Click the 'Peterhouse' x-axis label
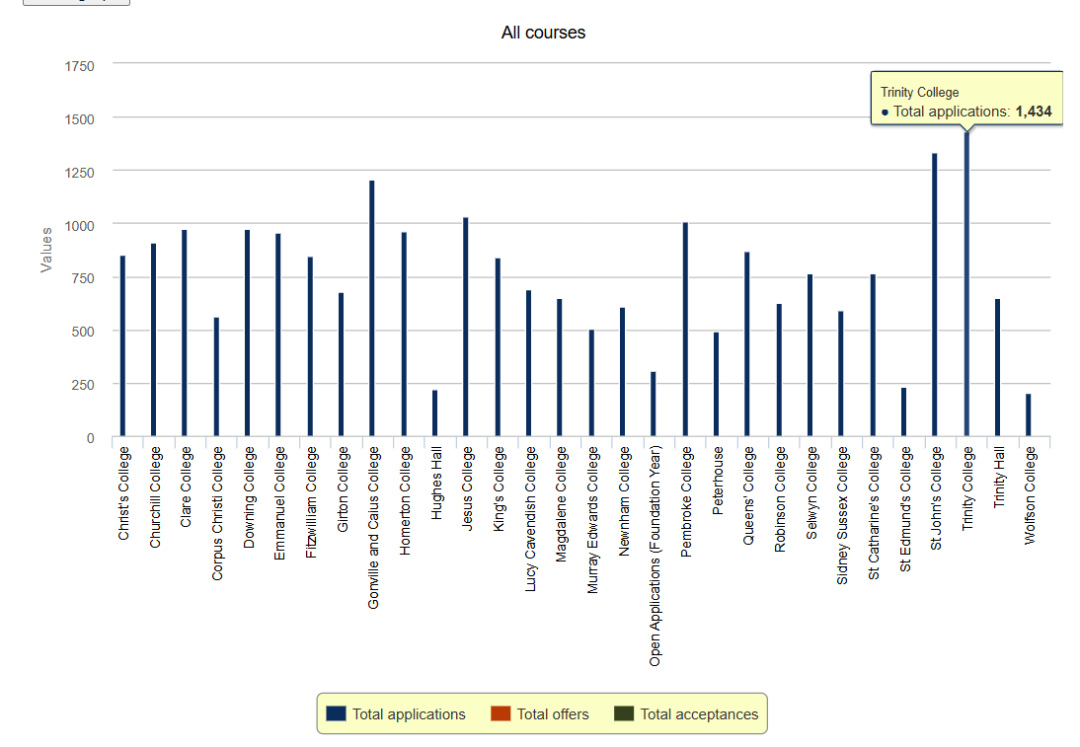The height and width of the screenshot is (747, 1080). click(717, 481)
